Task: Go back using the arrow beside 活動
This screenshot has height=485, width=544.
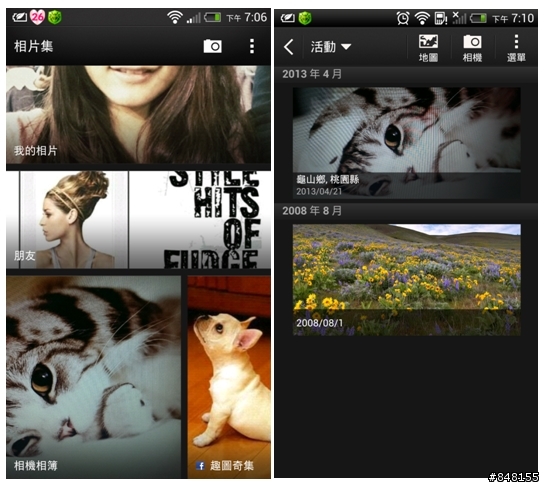Action: click(x=289, y=47)
